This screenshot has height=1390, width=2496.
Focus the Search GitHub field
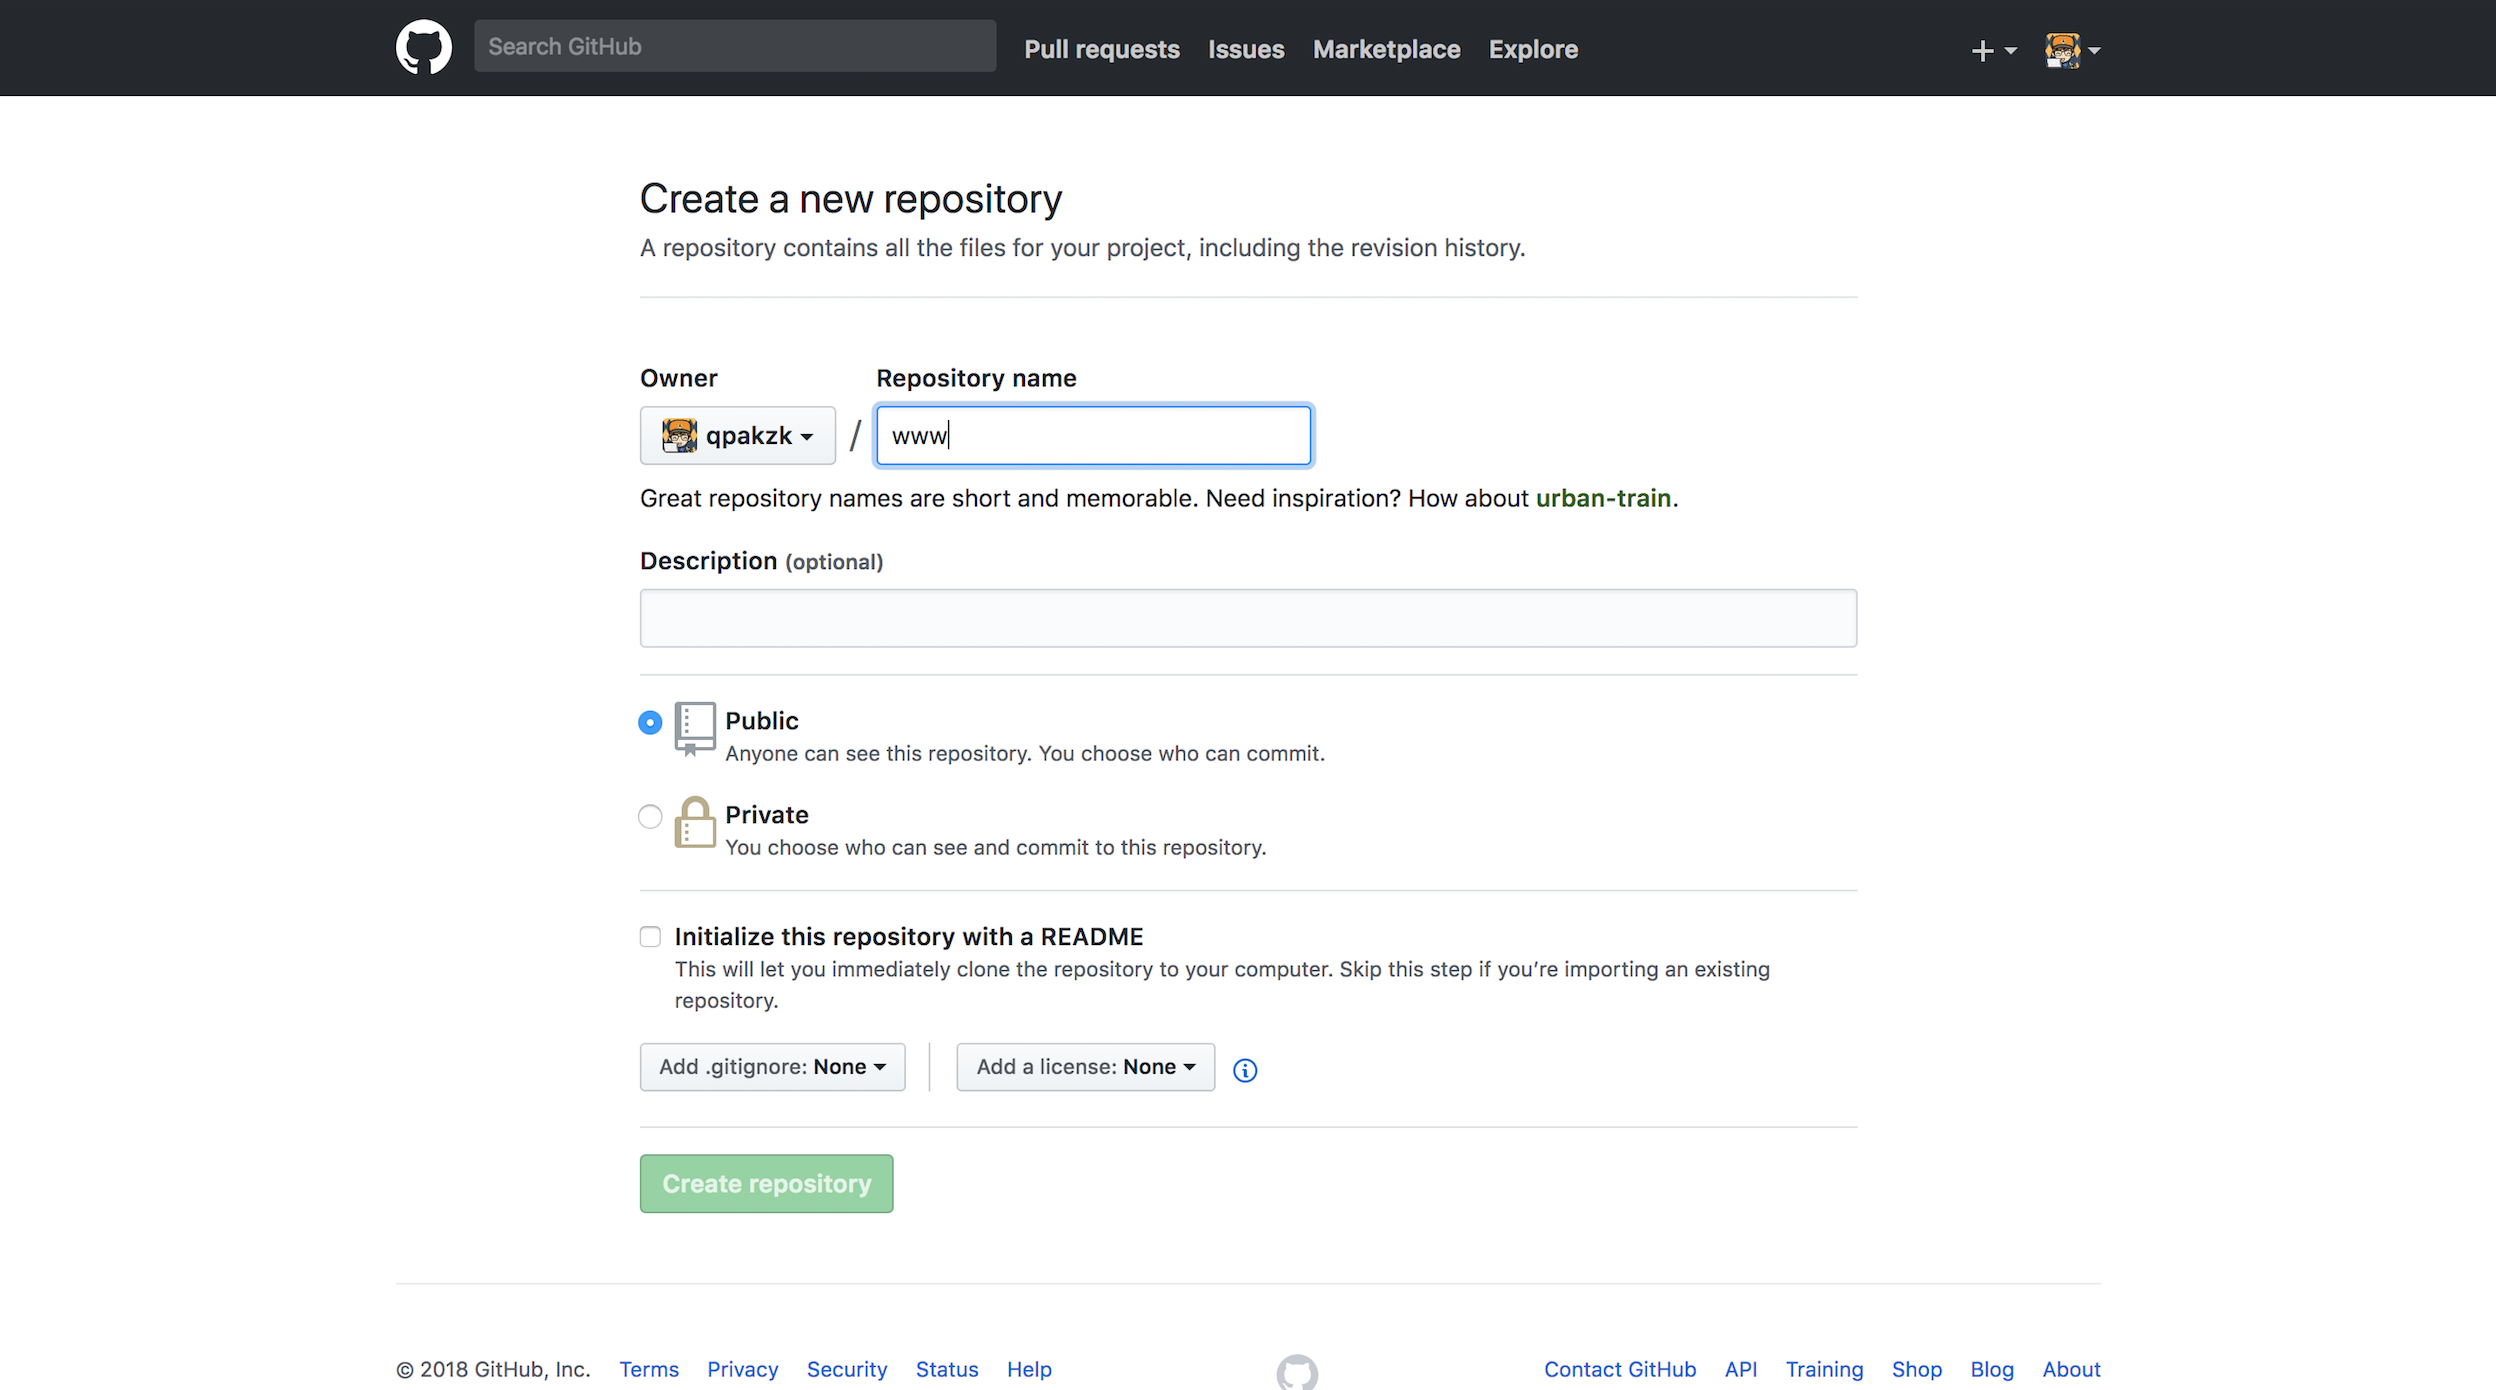(x=735, y=46)
